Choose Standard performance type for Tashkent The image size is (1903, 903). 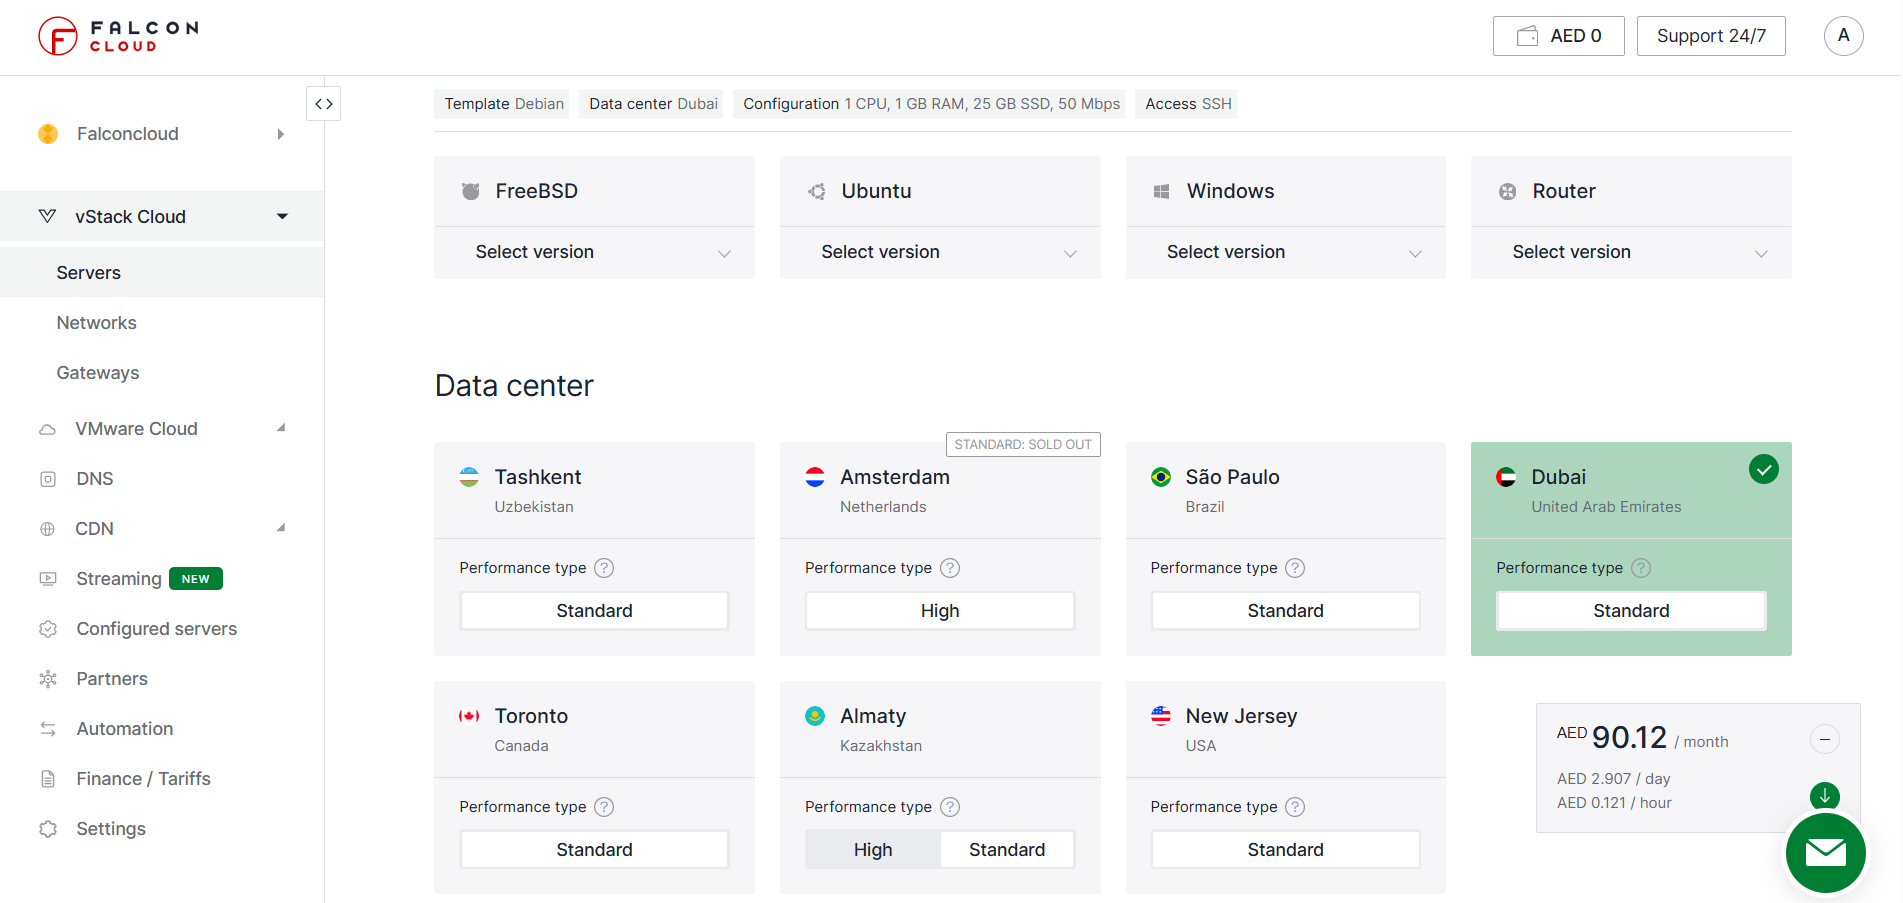point(594,611)
